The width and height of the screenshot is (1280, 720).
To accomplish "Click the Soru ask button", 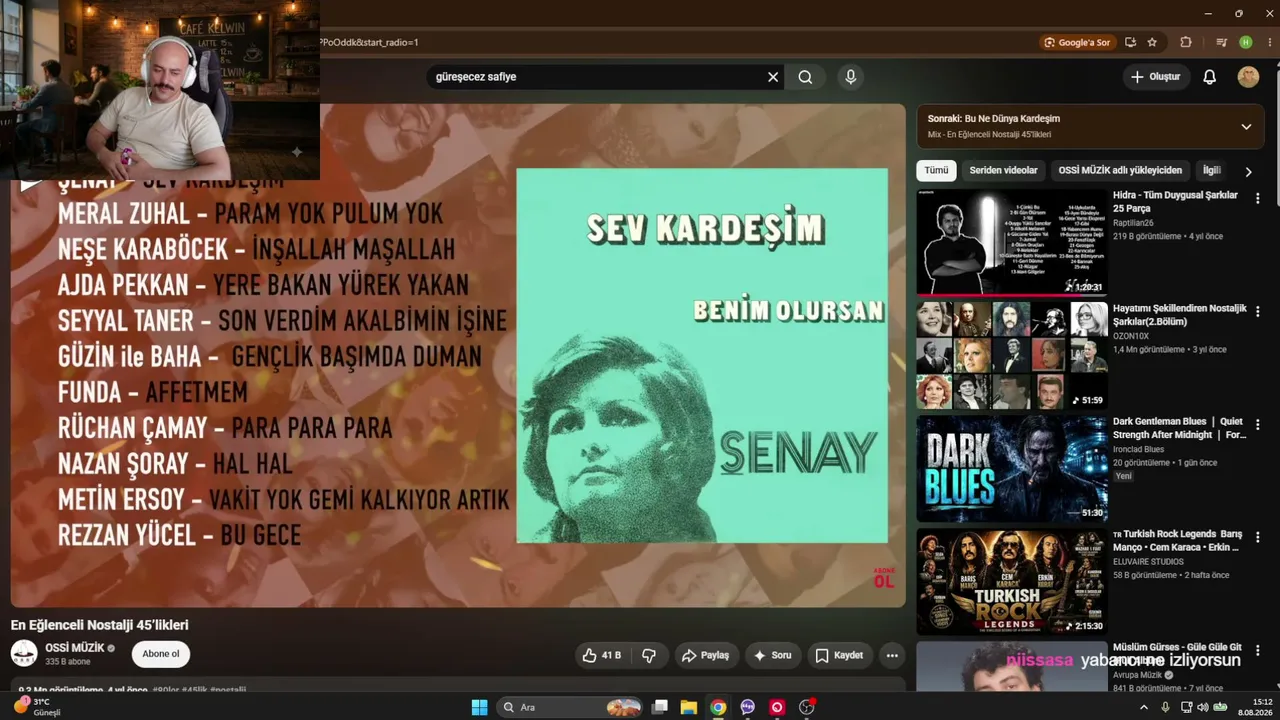I will (x=773, y=655).
